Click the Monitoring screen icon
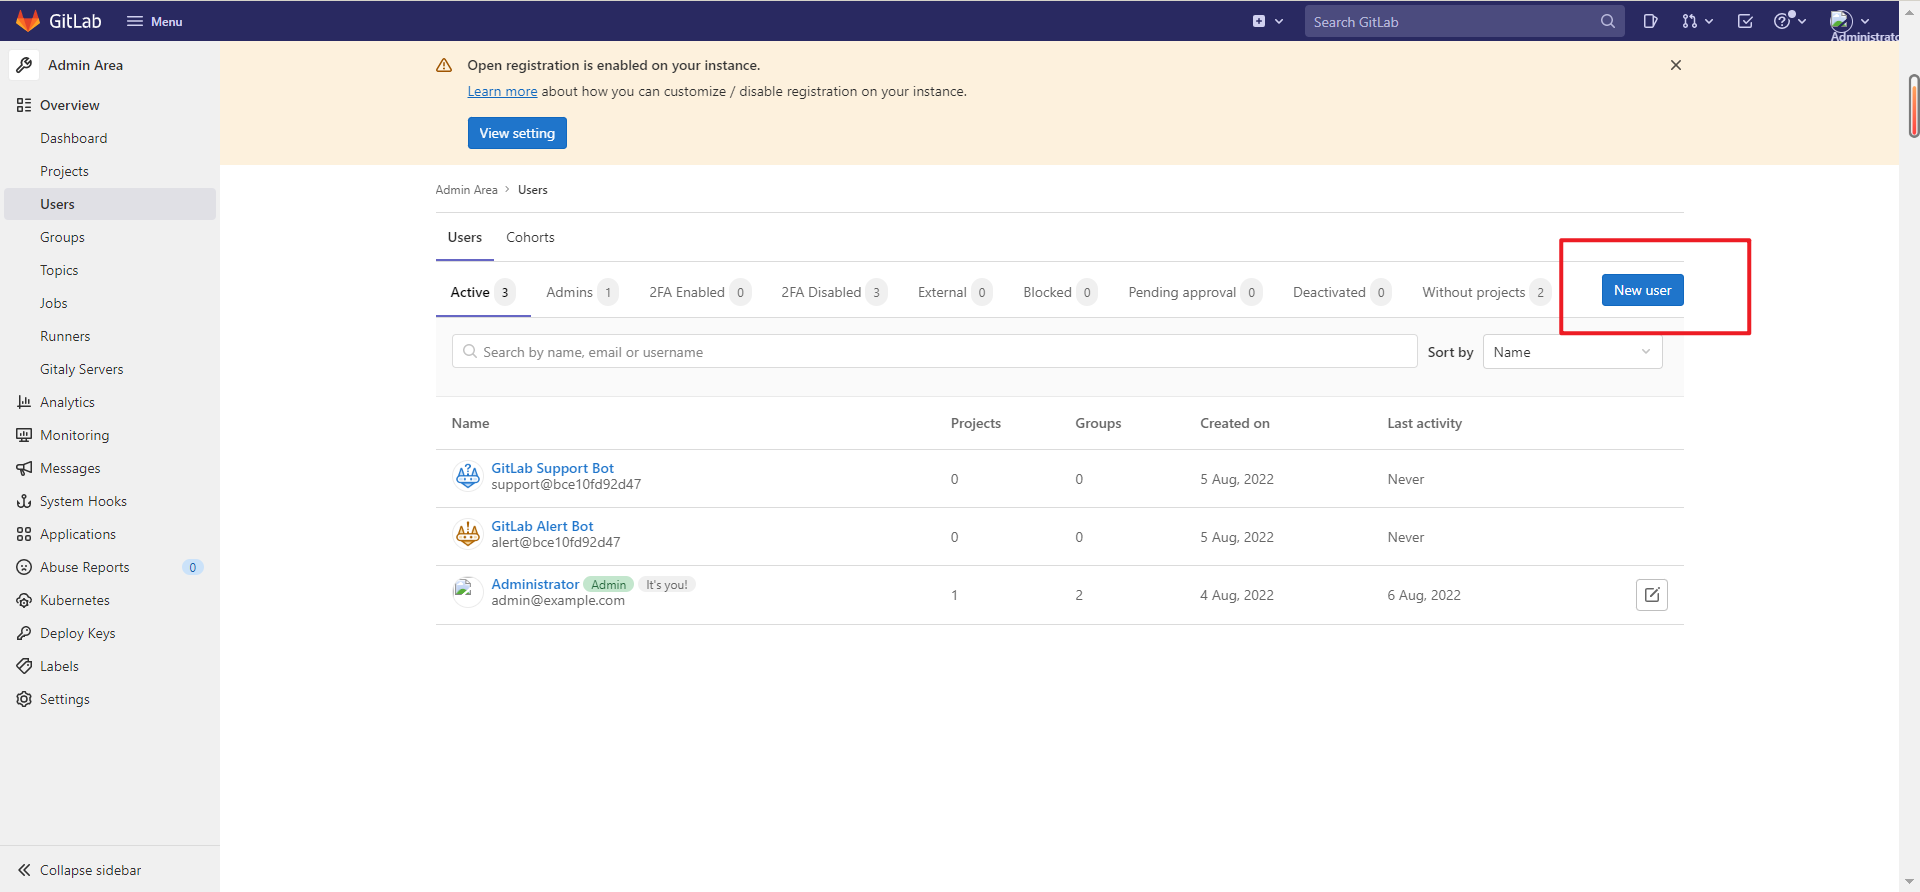Screen dimensions: 1920x892 (24, 435)
